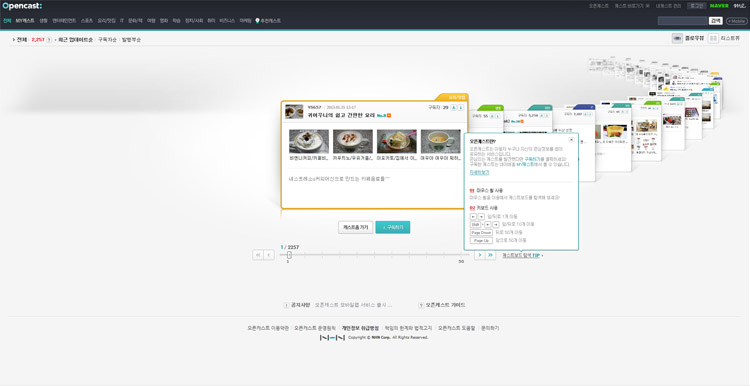Click the orange RSS icon beside title
This screenshot has height=386, width=750.
389,115
